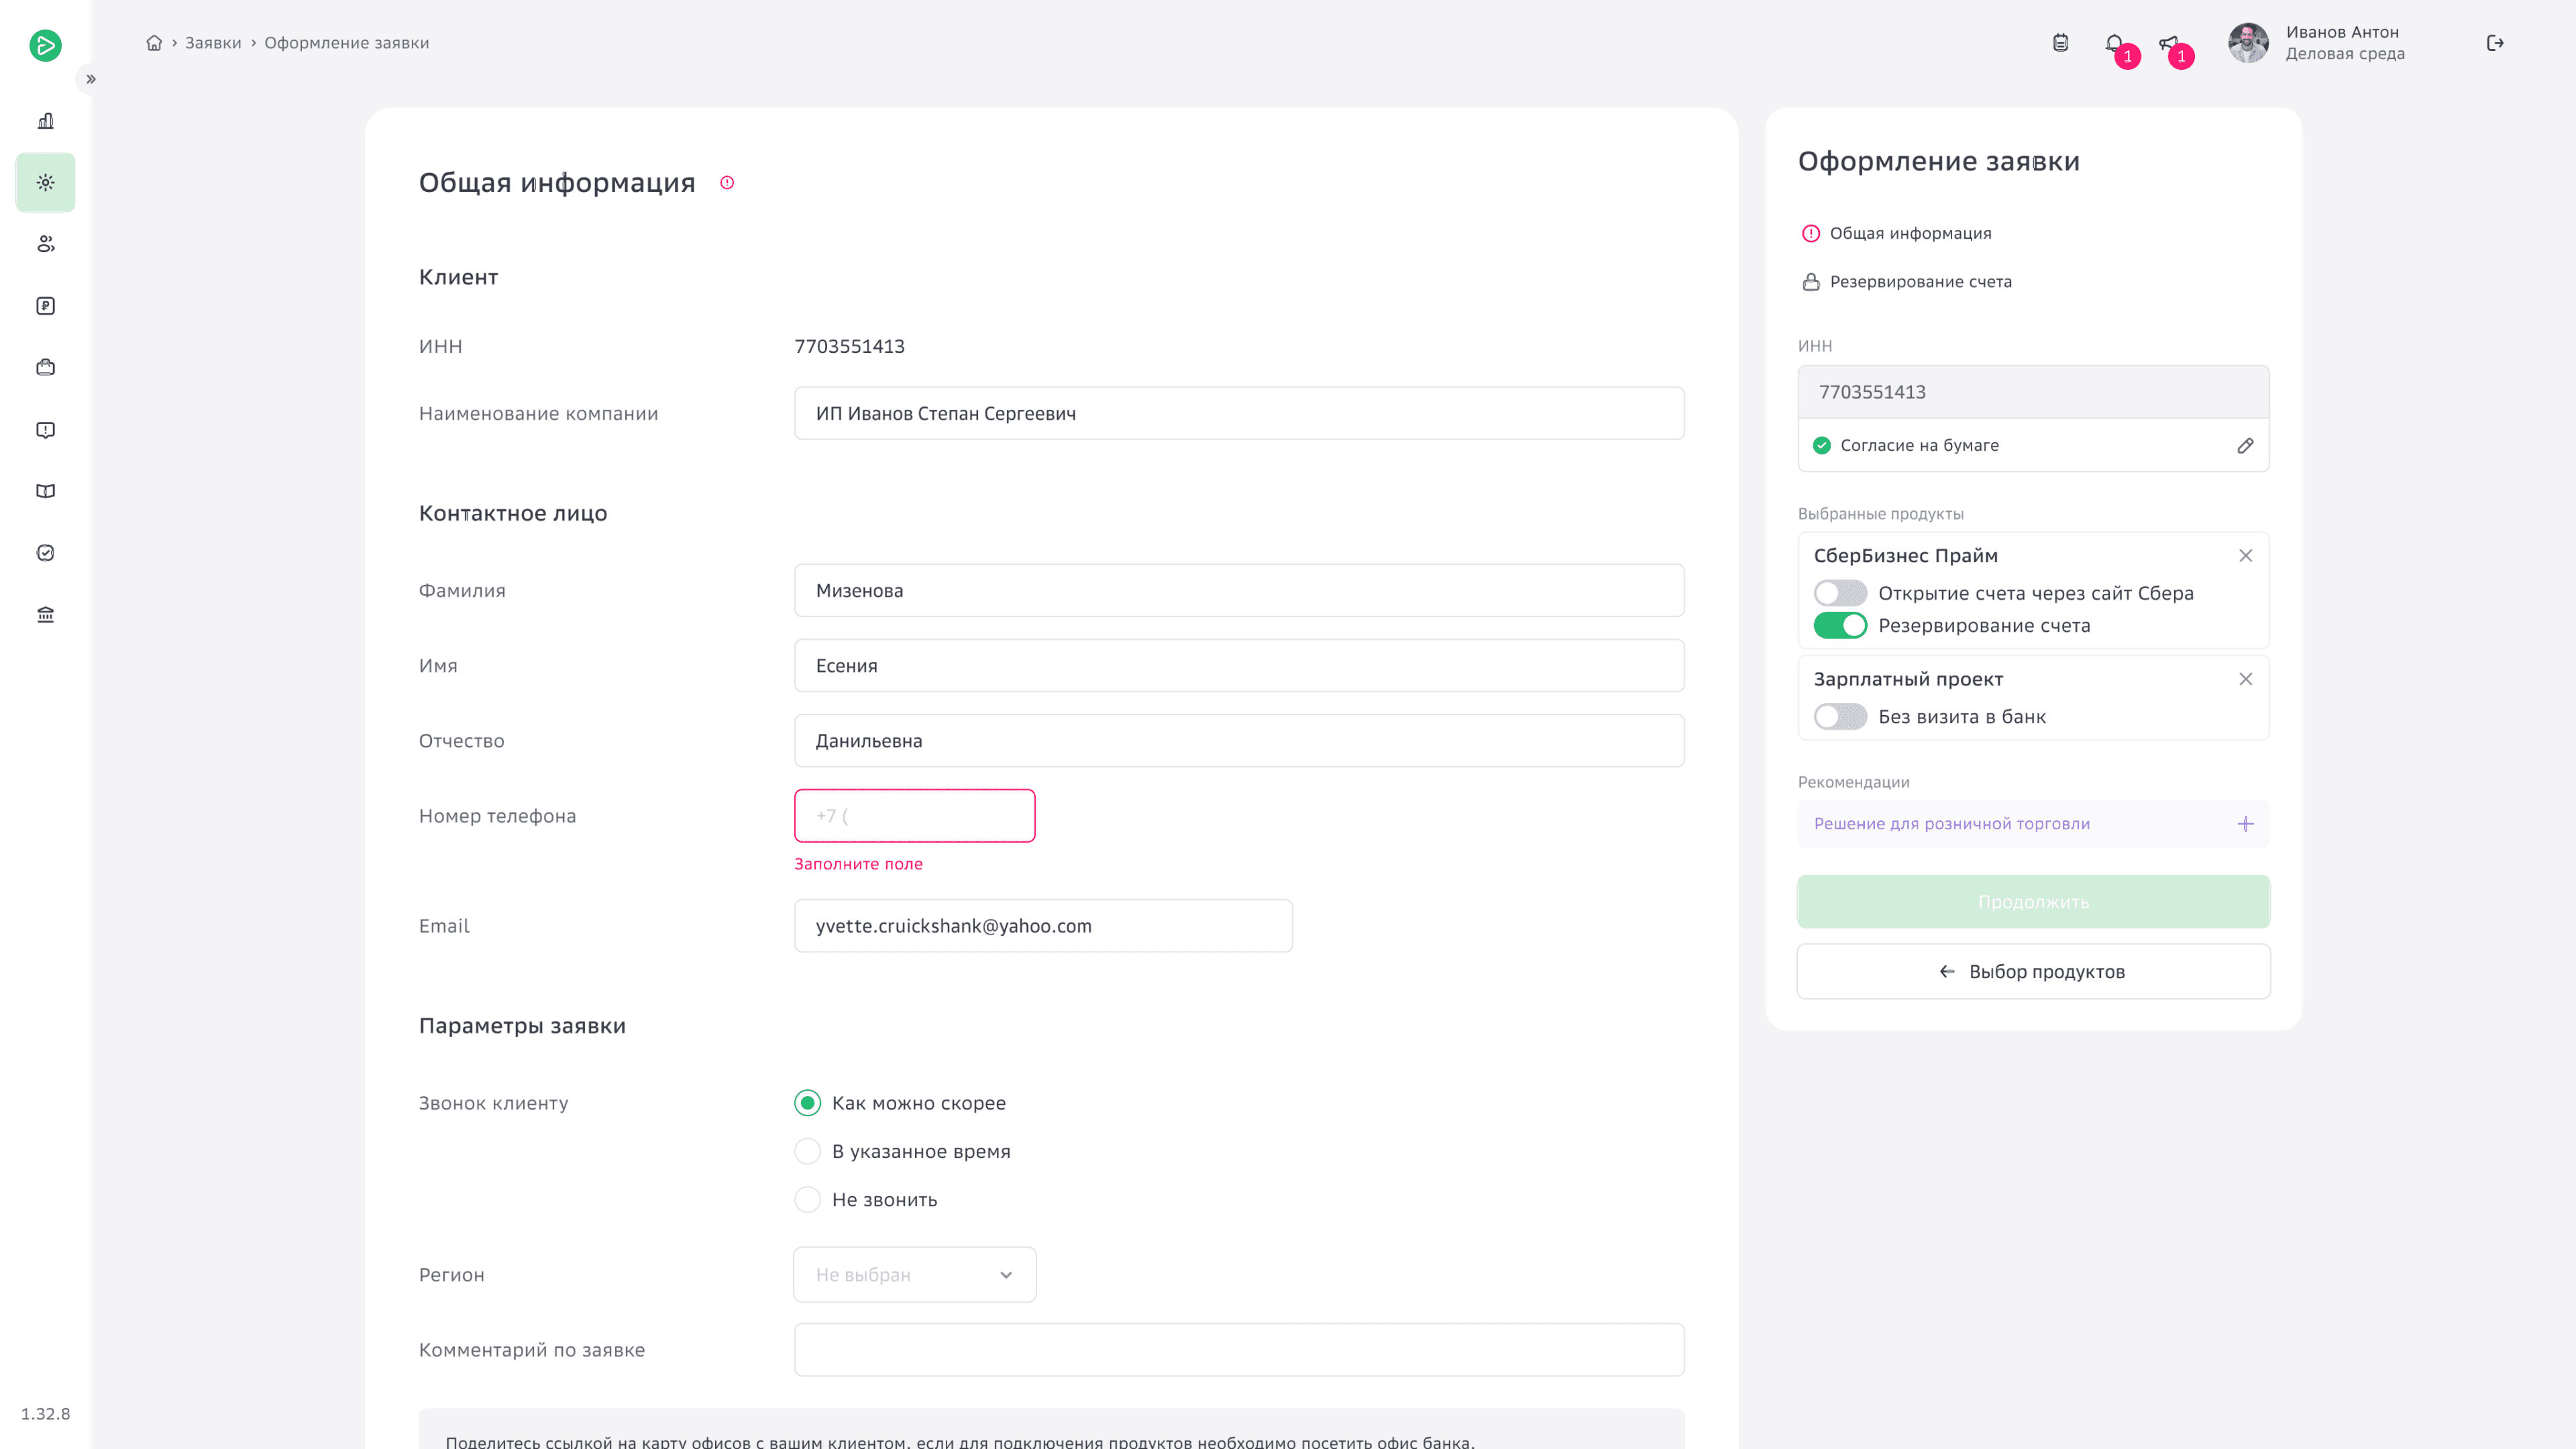Jump to Резервирование счета step
This screenshot has width=2576, height=1449.
(x=1920, y=282)
